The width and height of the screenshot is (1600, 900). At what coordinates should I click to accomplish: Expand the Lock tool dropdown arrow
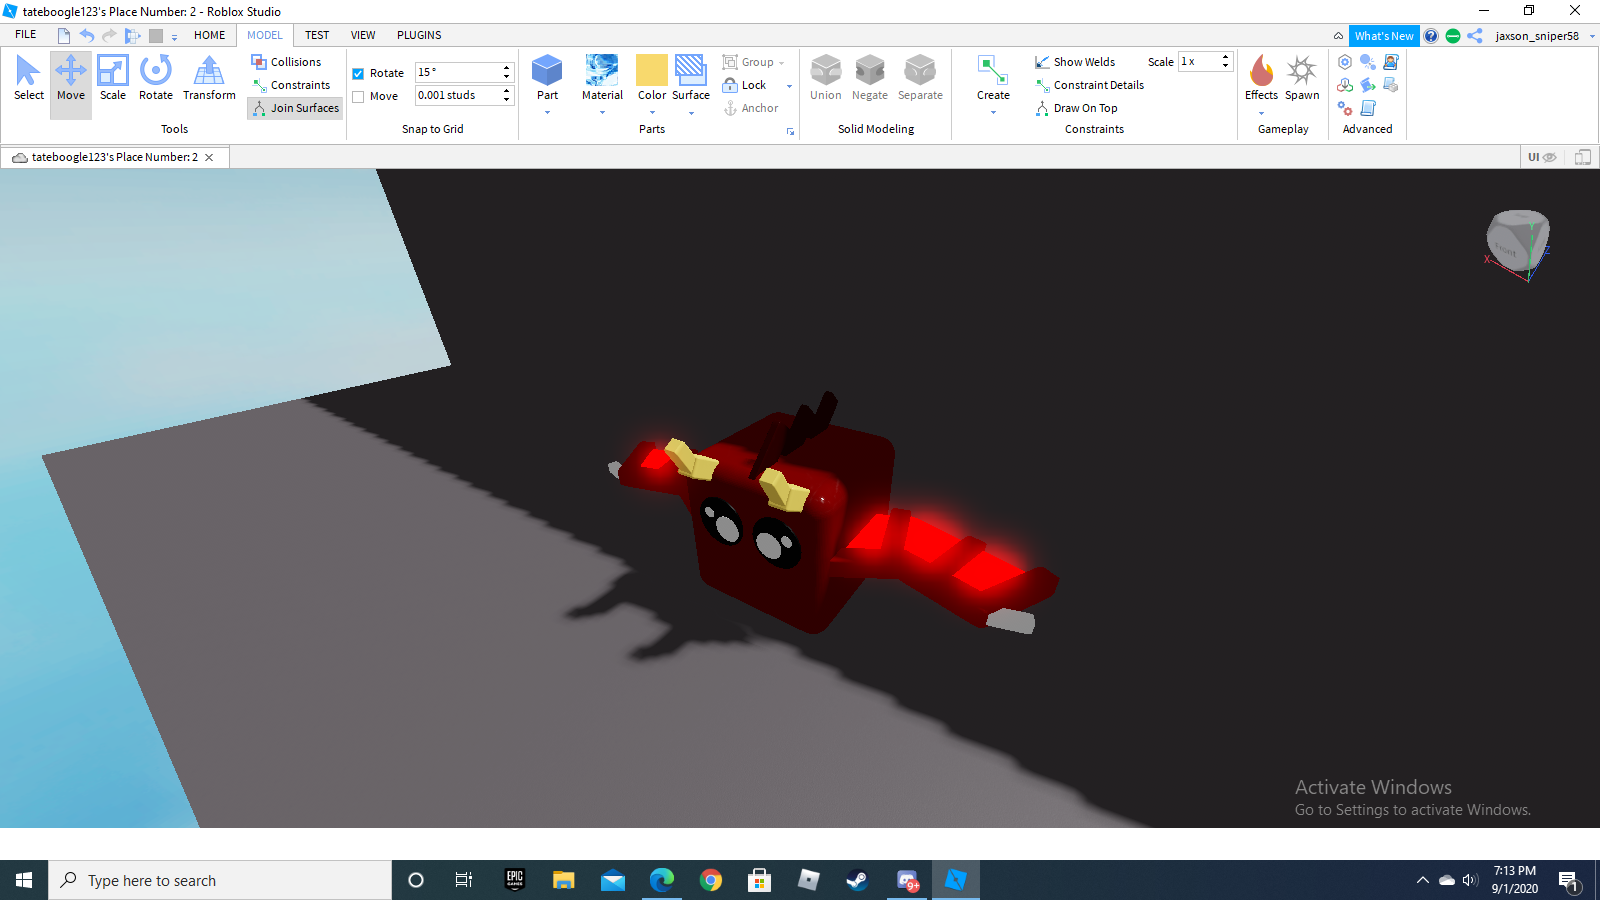coord(789,86)
